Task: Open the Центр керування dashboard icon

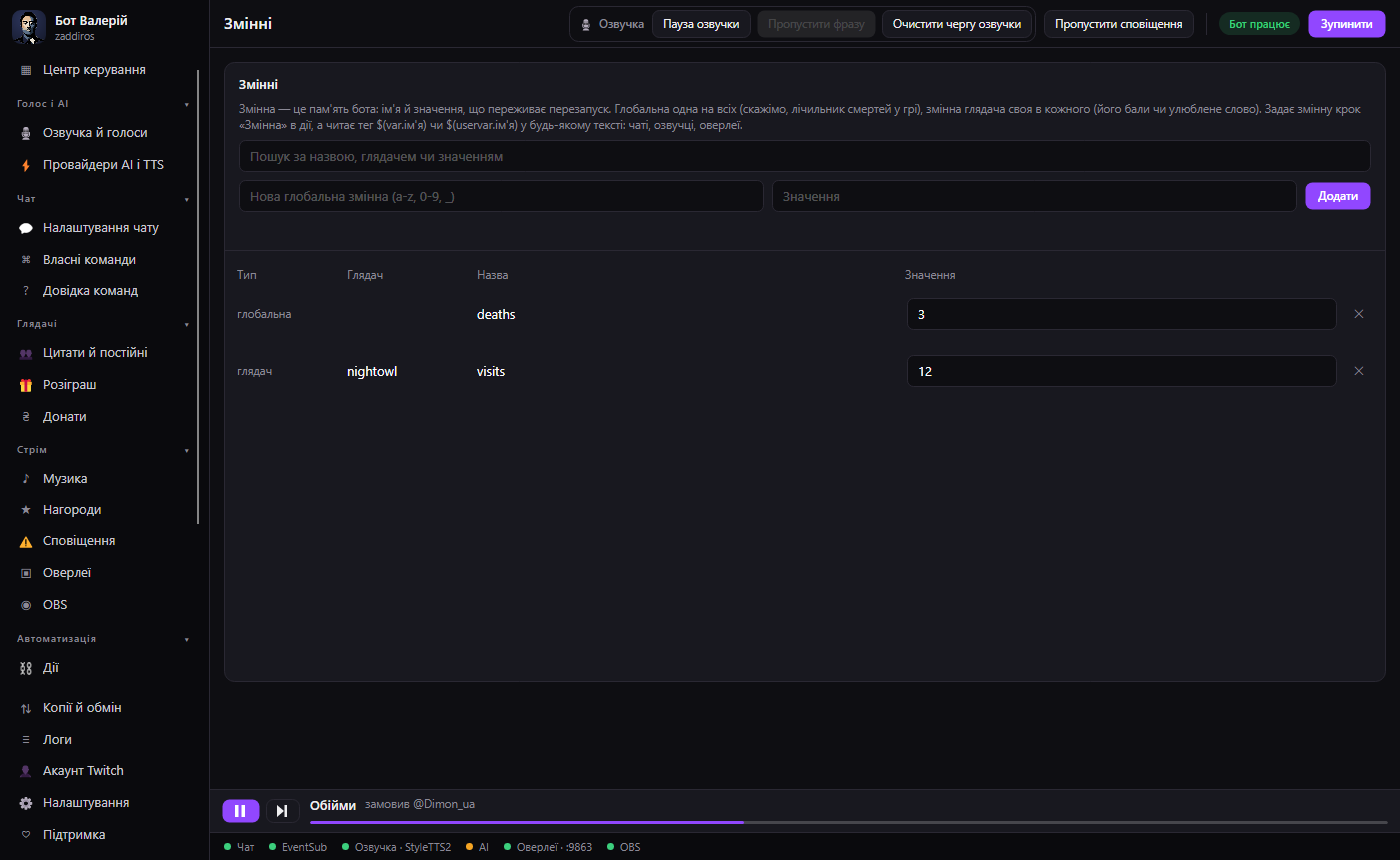Action: 26,70
